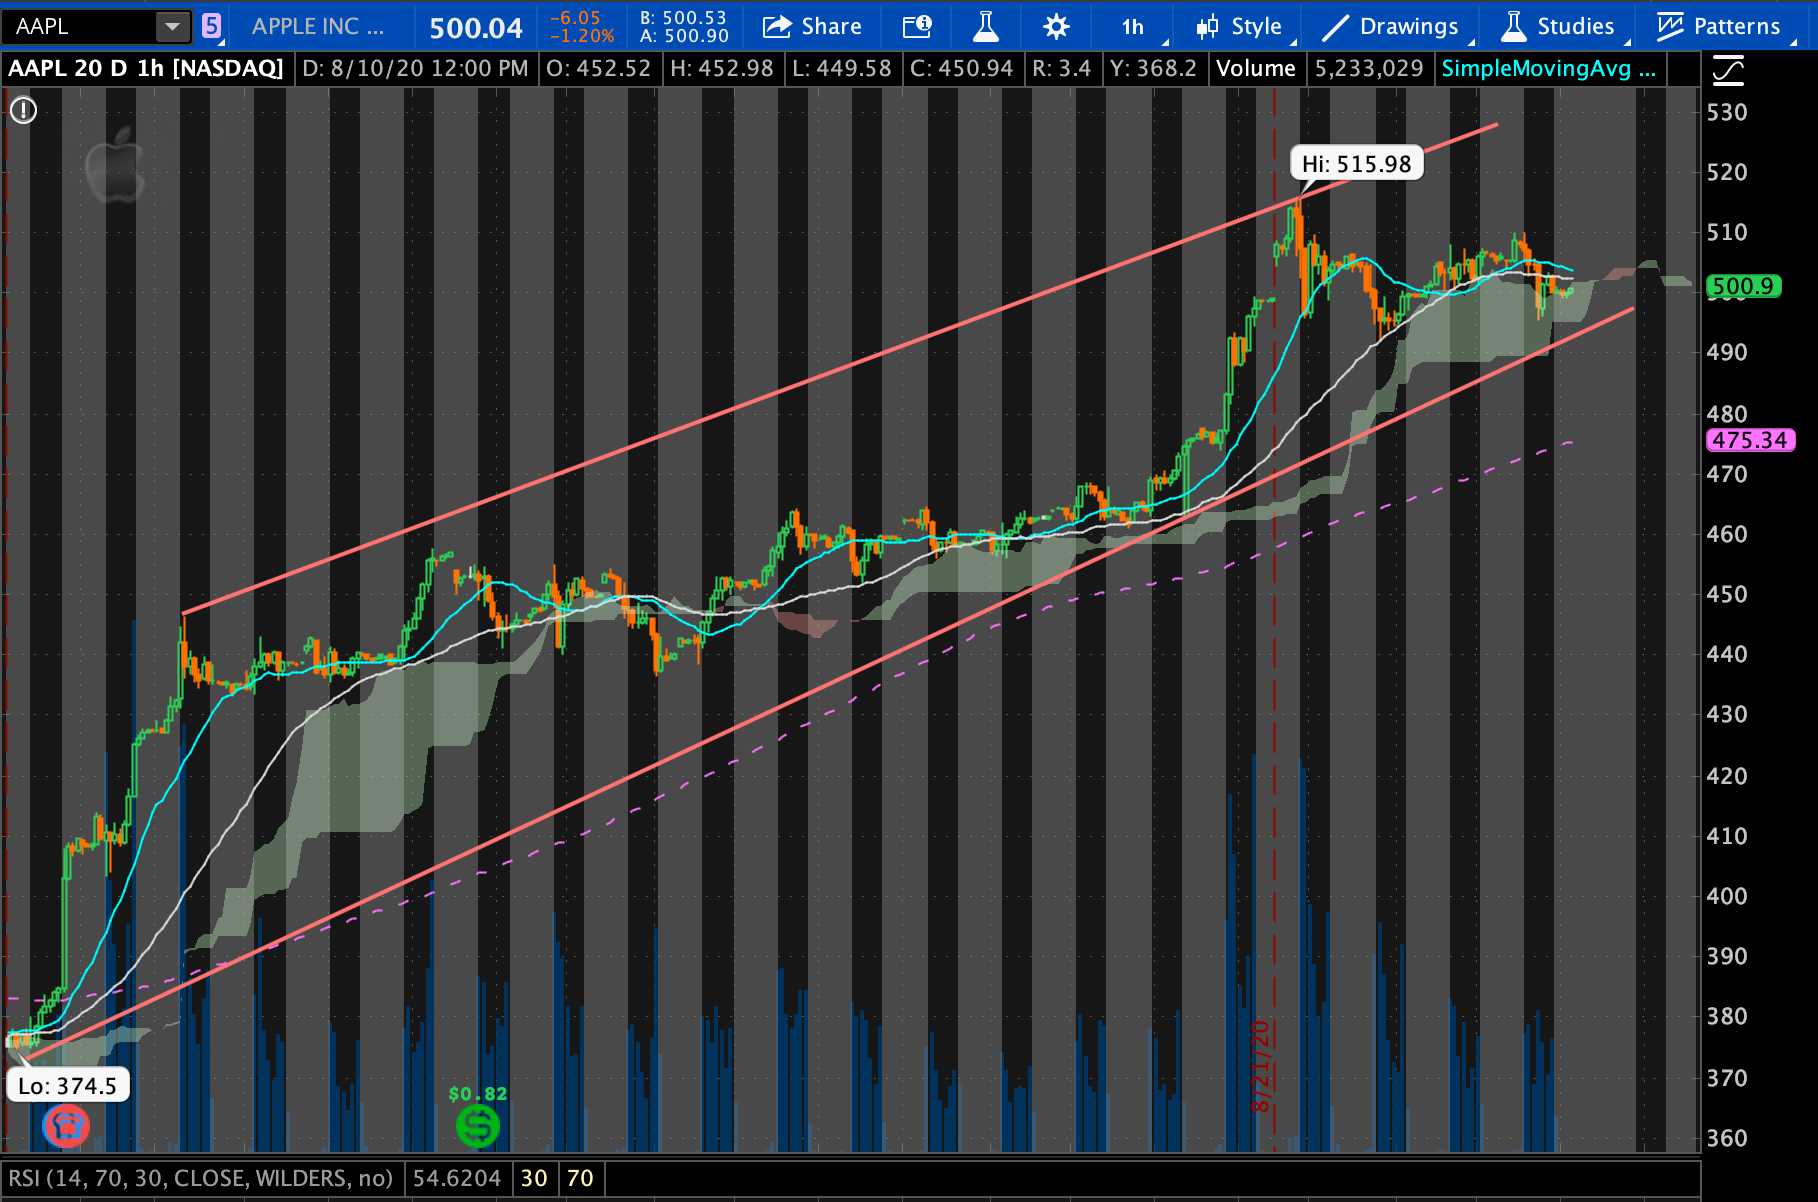Click the SimpleMovingAvg study label
Screen dimensions: 1818x1202
coord(1548,69)
